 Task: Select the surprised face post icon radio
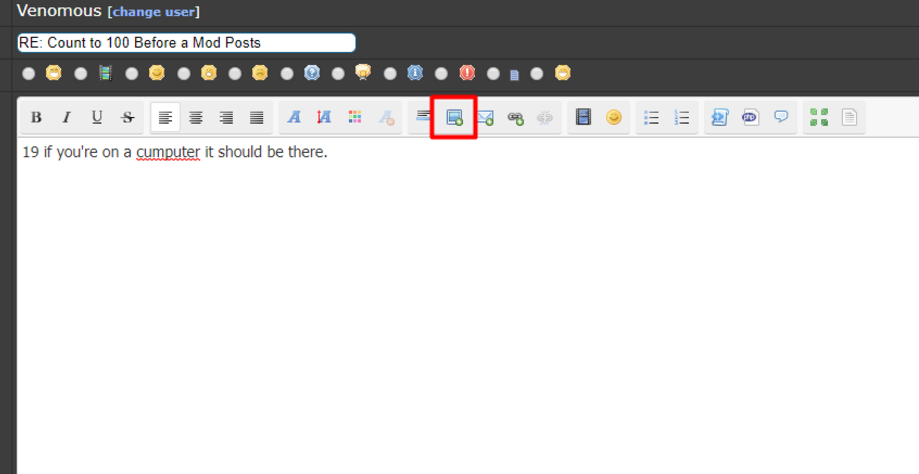(x=184, y=73)
